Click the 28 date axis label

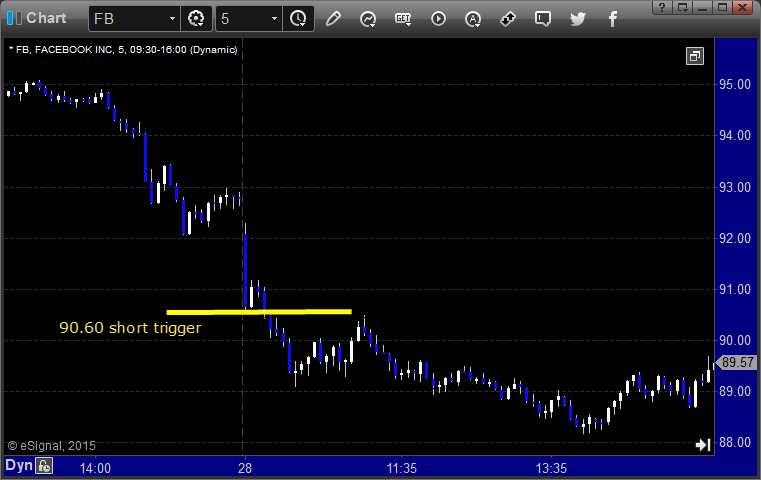tap(245, 468)
